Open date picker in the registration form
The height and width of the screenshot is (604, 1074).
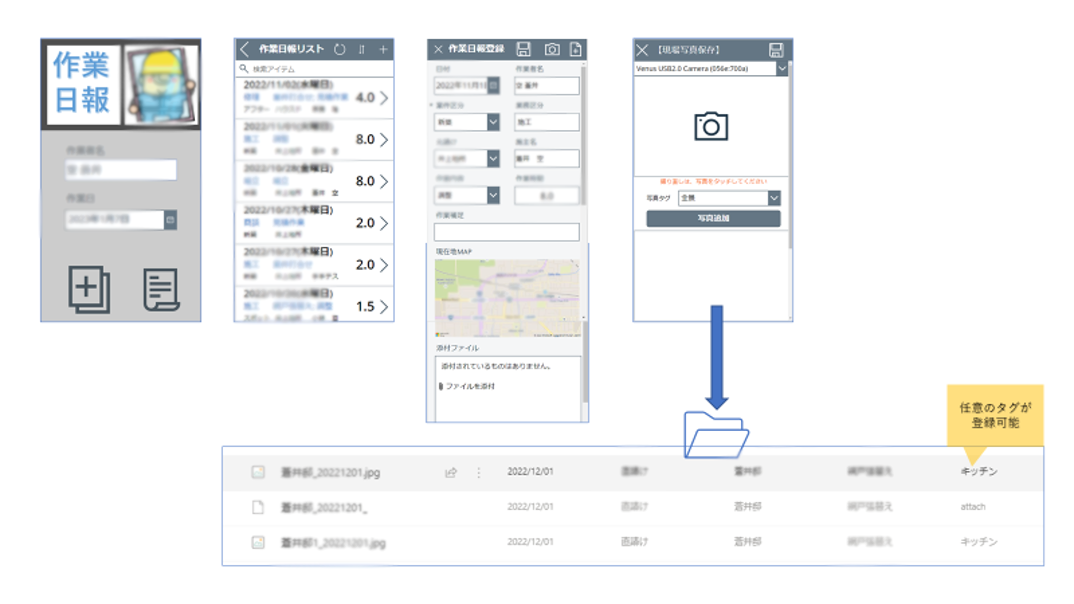(493, 86)
